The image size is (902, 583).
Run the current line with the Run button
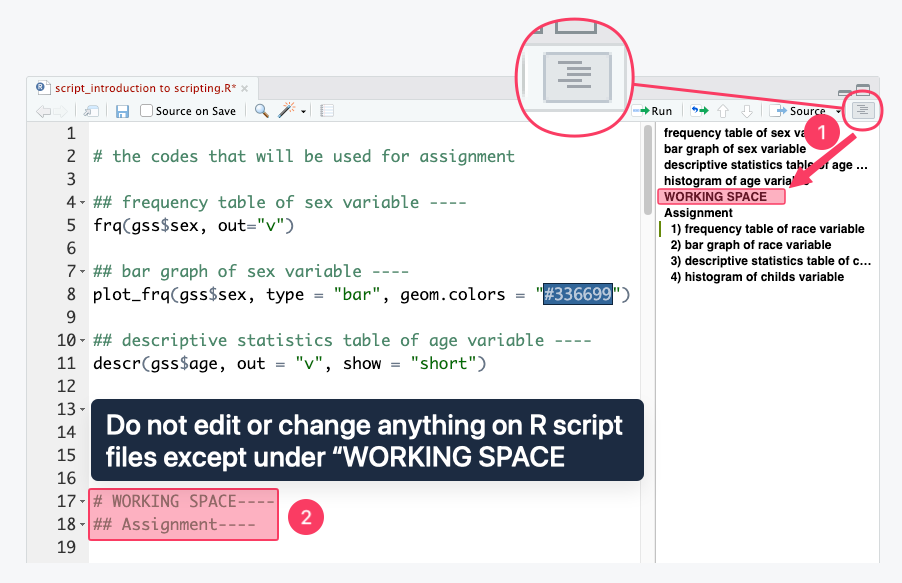click(652, 111)
